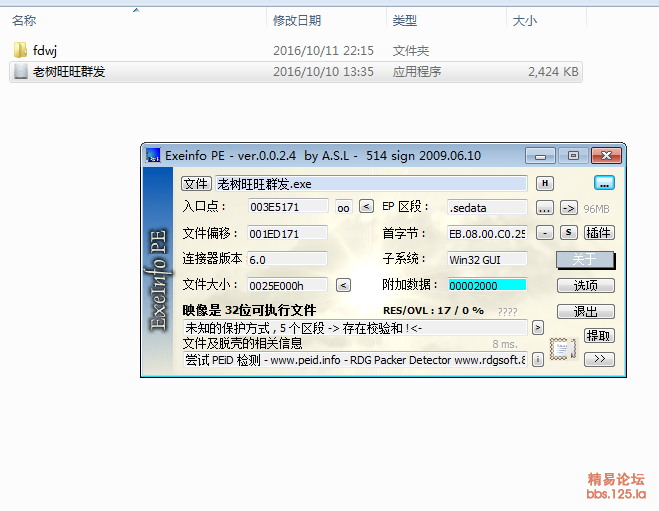Click the PEiD detection hint line

[x=356, y=360]
